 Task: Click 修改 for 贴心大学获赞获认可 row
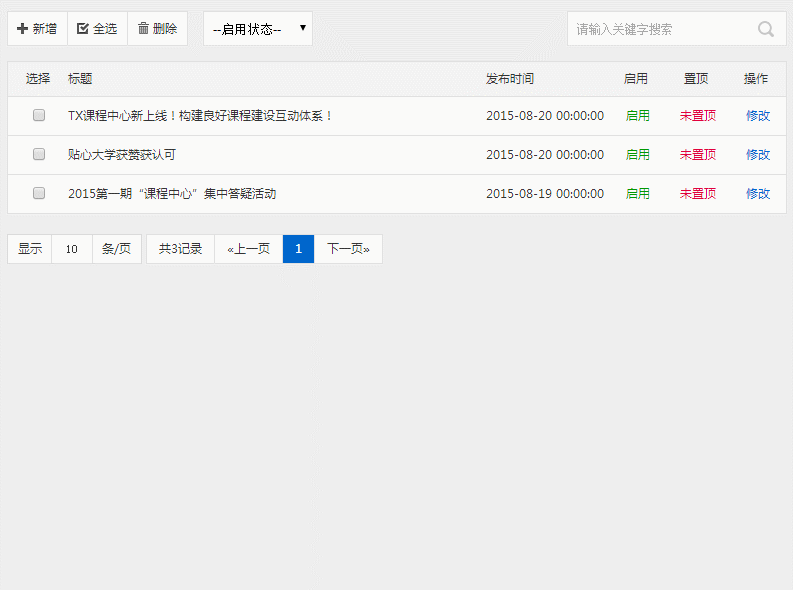coord(757,155)
